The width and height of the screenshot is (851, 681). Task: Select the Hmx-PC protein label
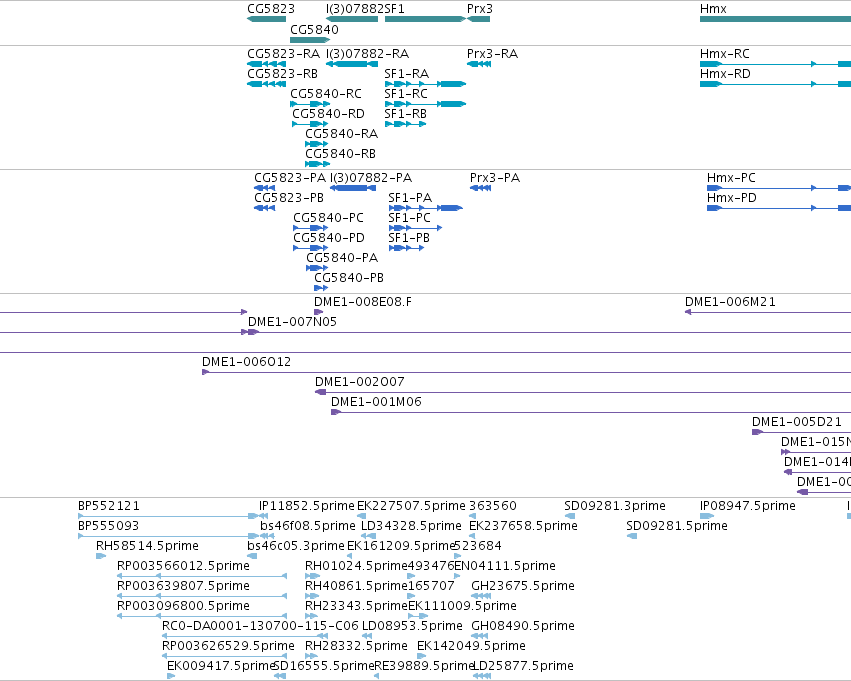tap(731, 178)
